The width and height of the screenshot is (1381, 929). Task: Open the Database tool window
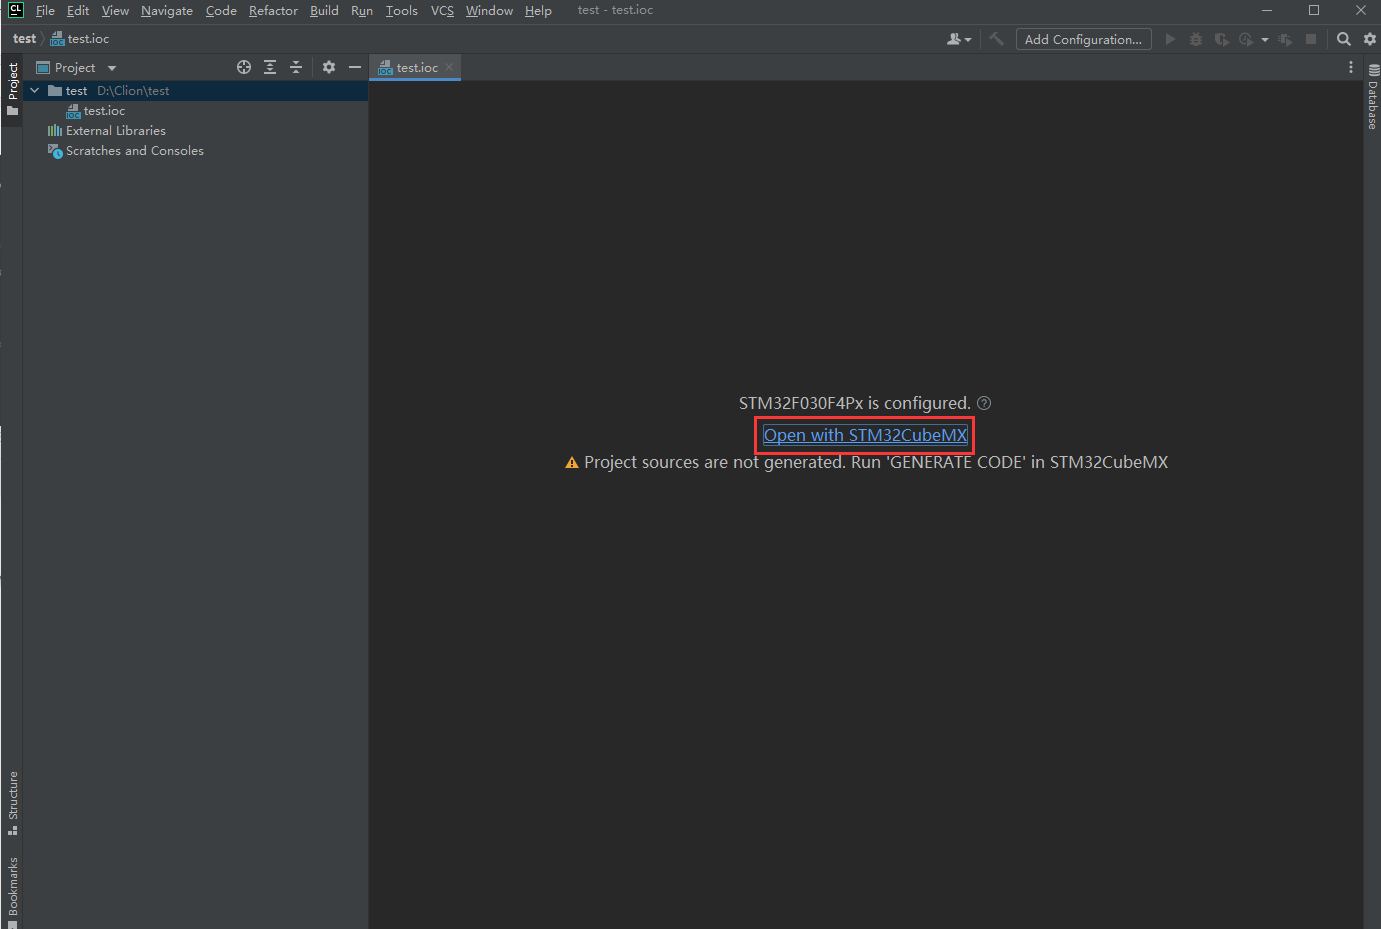coord(1372,98)
